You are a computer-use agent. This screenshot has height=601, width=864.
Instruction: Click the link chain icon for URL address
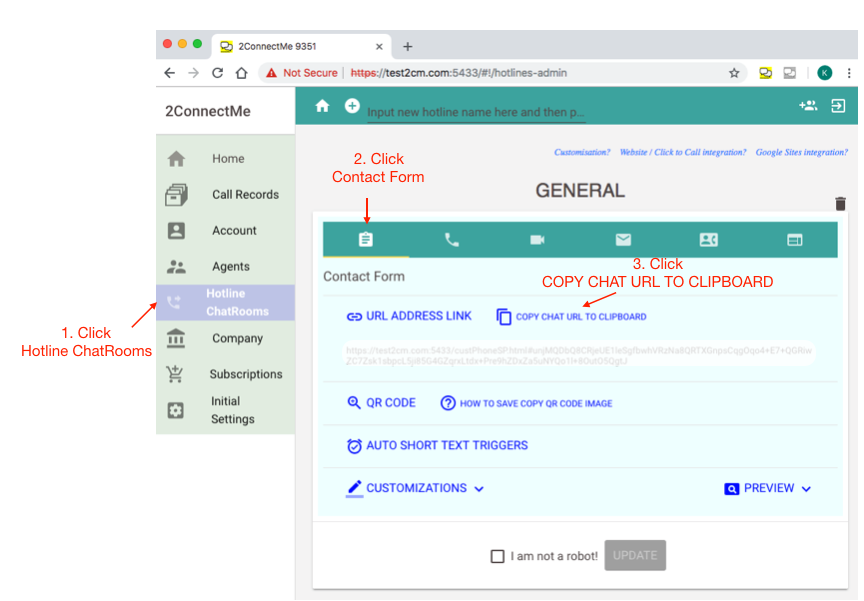[354, 317]
